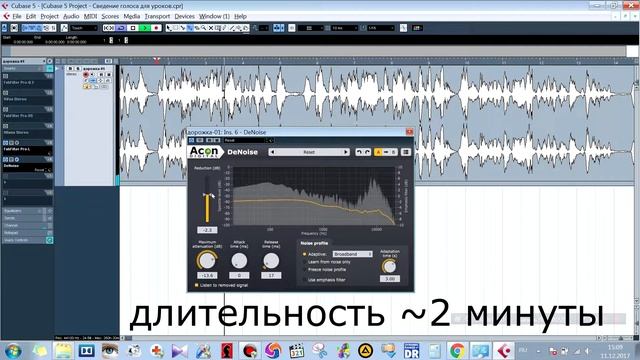Select the FabFilter Pro-L insert slot
Image resolution: width=640 pixels, height=360 pixels.
[x=27, y=150]
